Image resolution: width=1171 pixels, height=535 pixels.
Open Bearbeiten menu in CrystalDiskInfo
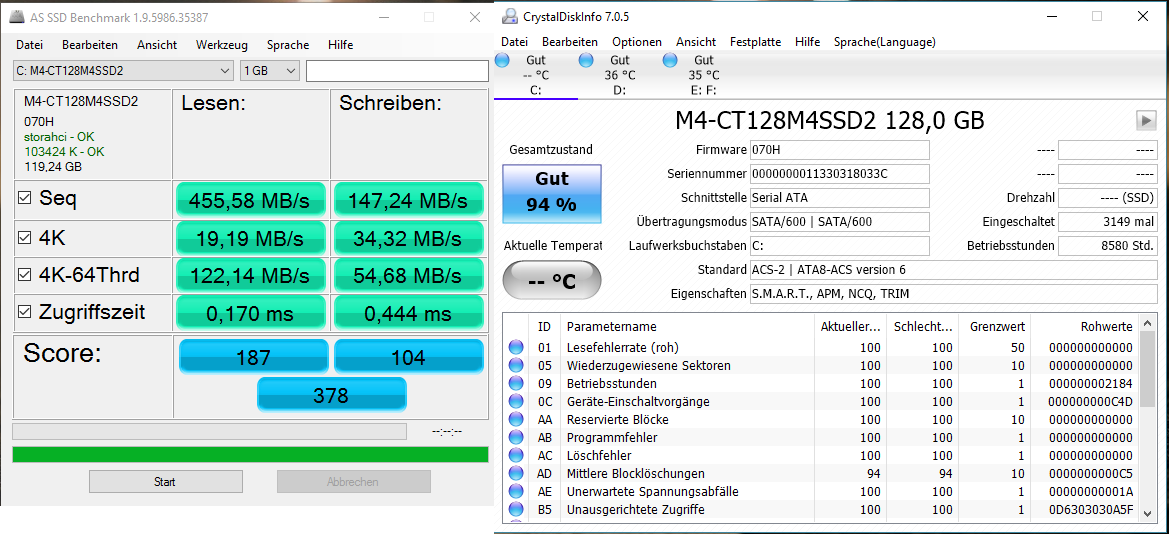pos(570,42)
